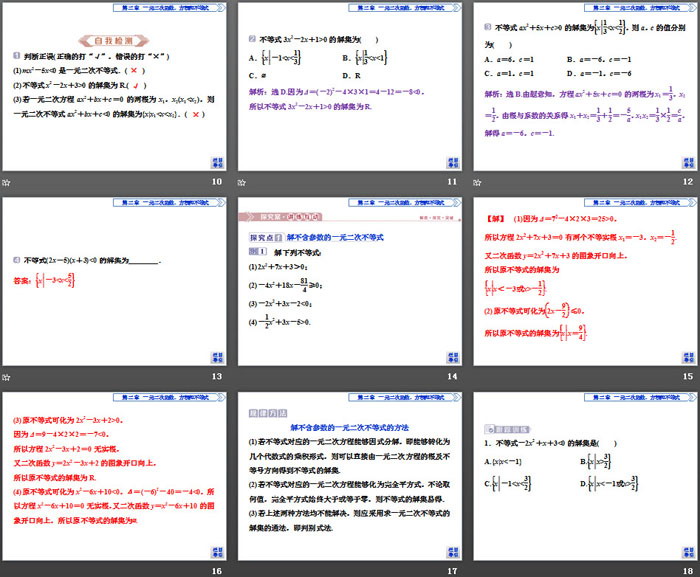This screenshot has width=700, height=577.
Task: Select slide 13 with the 答案 text
Action: (114, 282)
